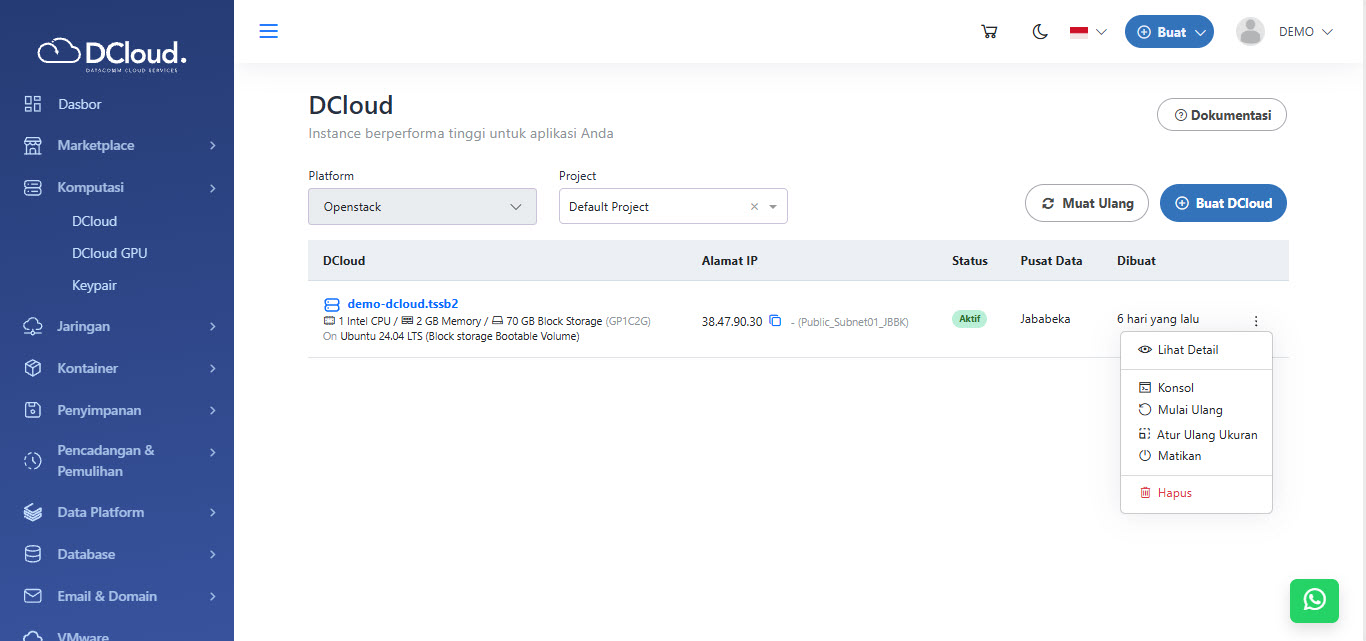Click the Buat DCloud button
The image size is (1366, 641).
1223,203
